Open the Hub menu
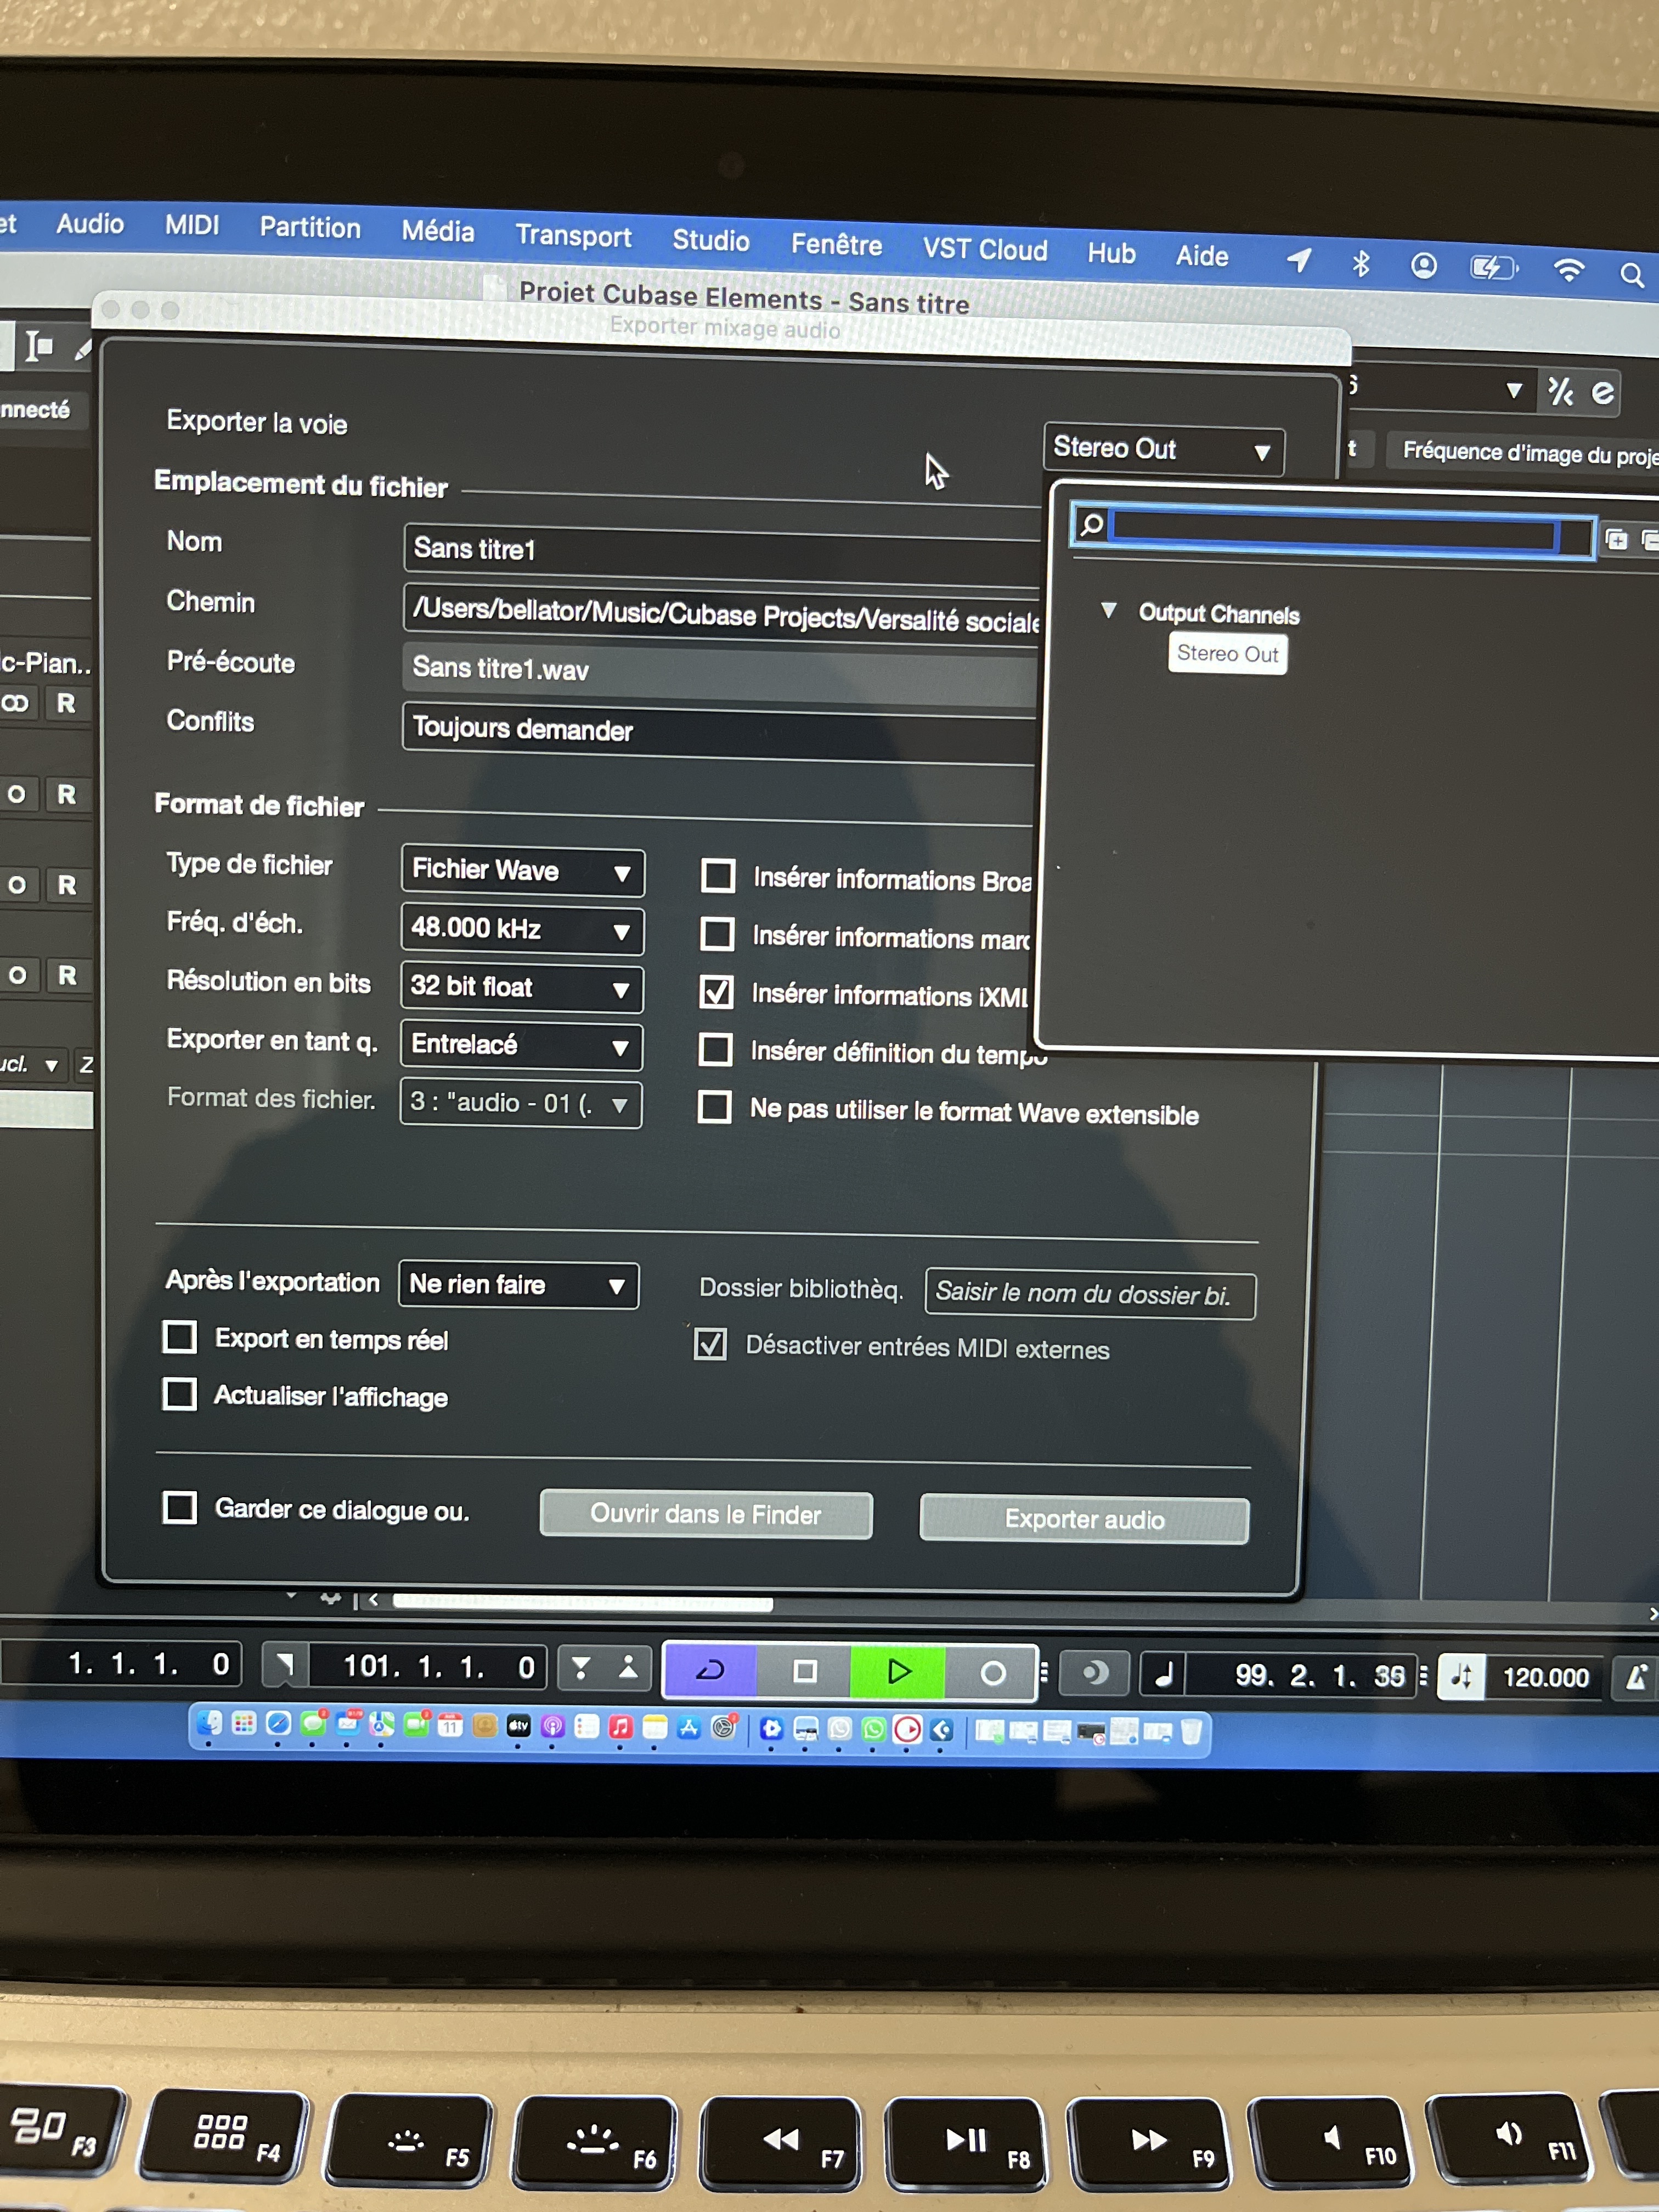This screenshot has width=1659, height=2212. point(1111,254)
